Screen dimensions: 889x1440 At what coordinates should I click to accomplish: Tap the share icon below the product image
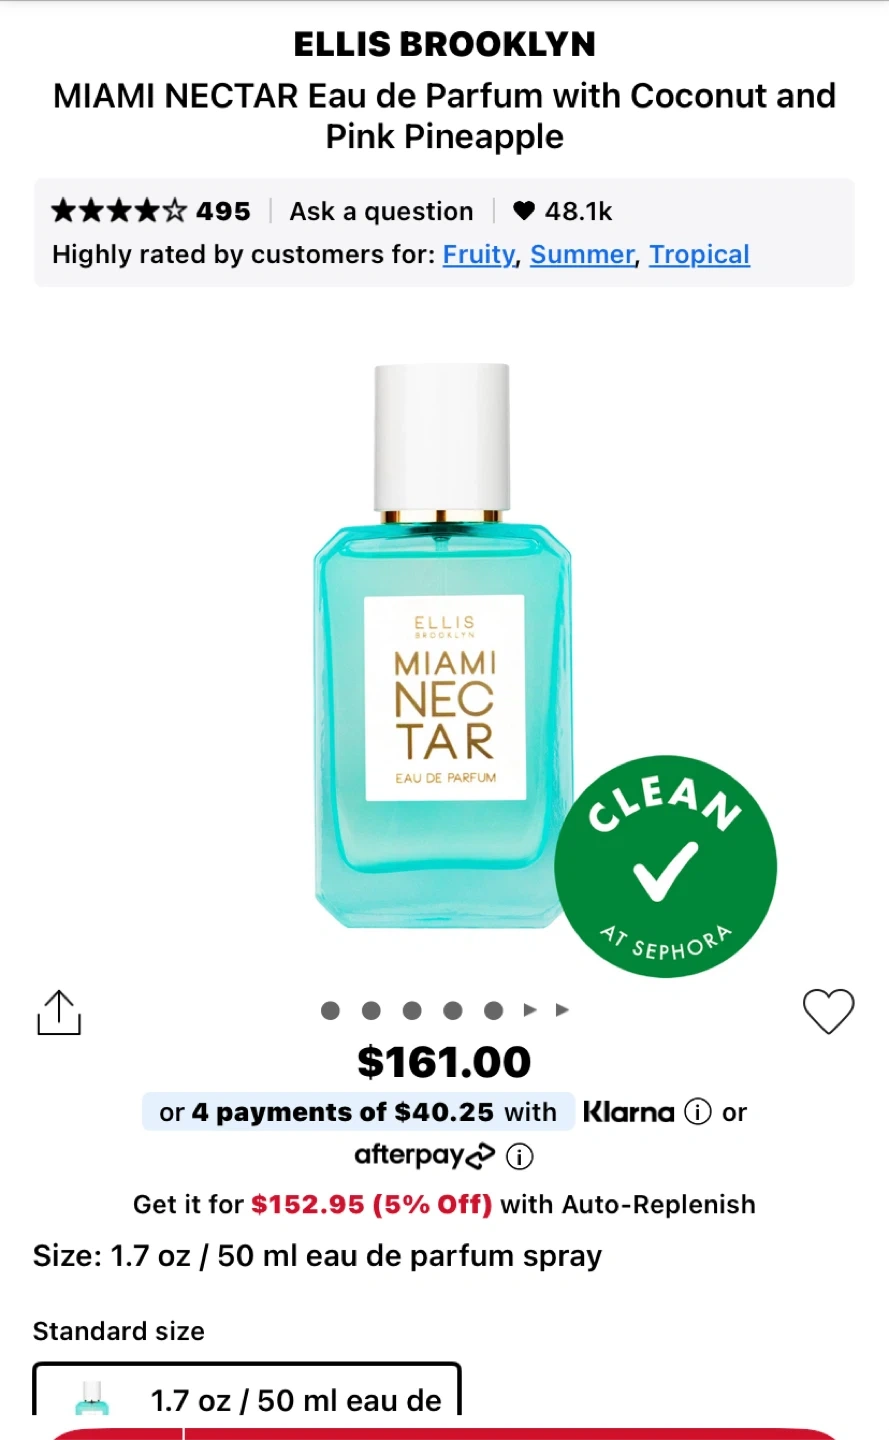(x=59, y=1012)
